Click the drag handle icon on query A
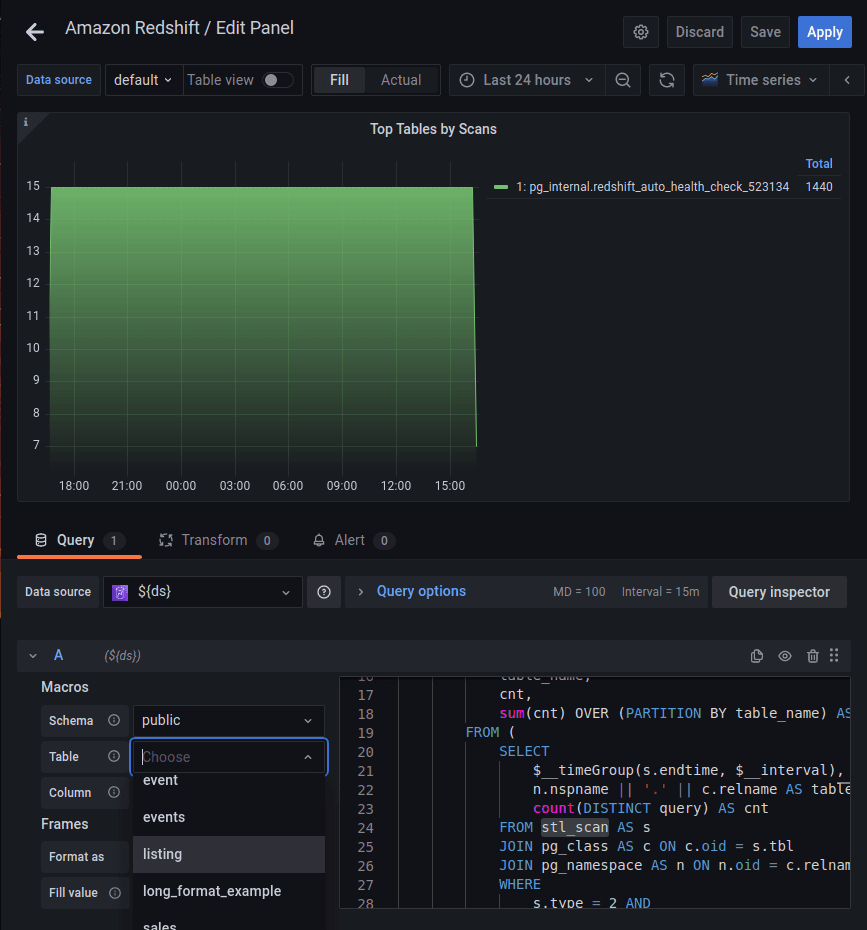The width and height of the screenshot is (867, 930). (834, 656)
